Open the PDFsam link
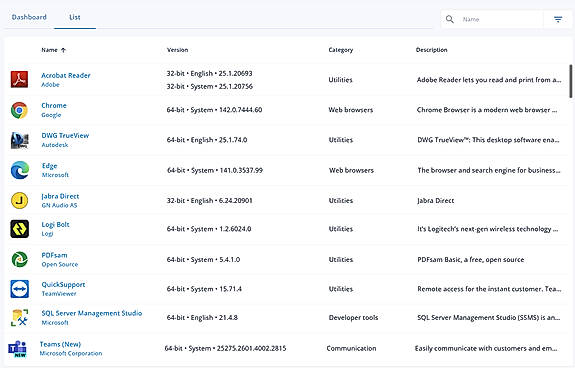The height and width of the screenshot is (368, 575). pos(54,255)
